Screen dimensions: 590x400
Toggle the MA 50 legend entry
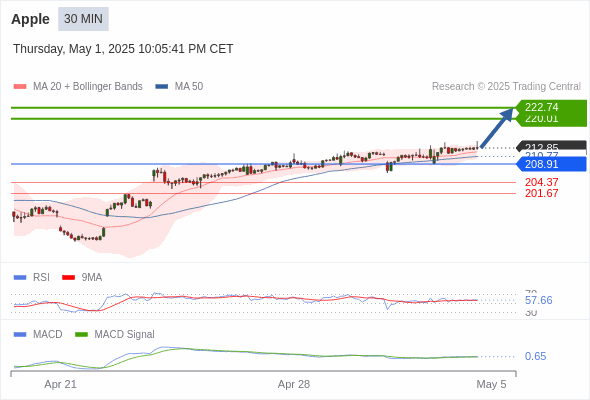tap(179, 87)
